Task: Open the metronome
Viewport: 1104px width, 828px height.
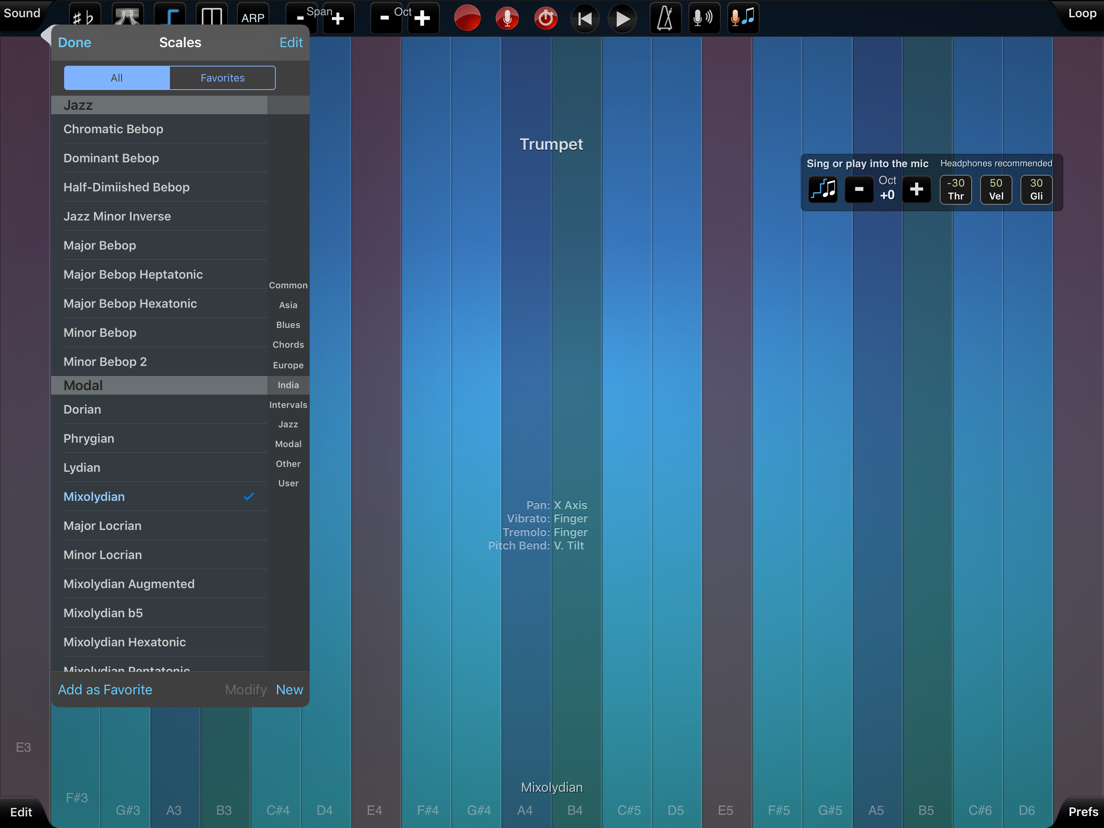Action: point(664,18)
